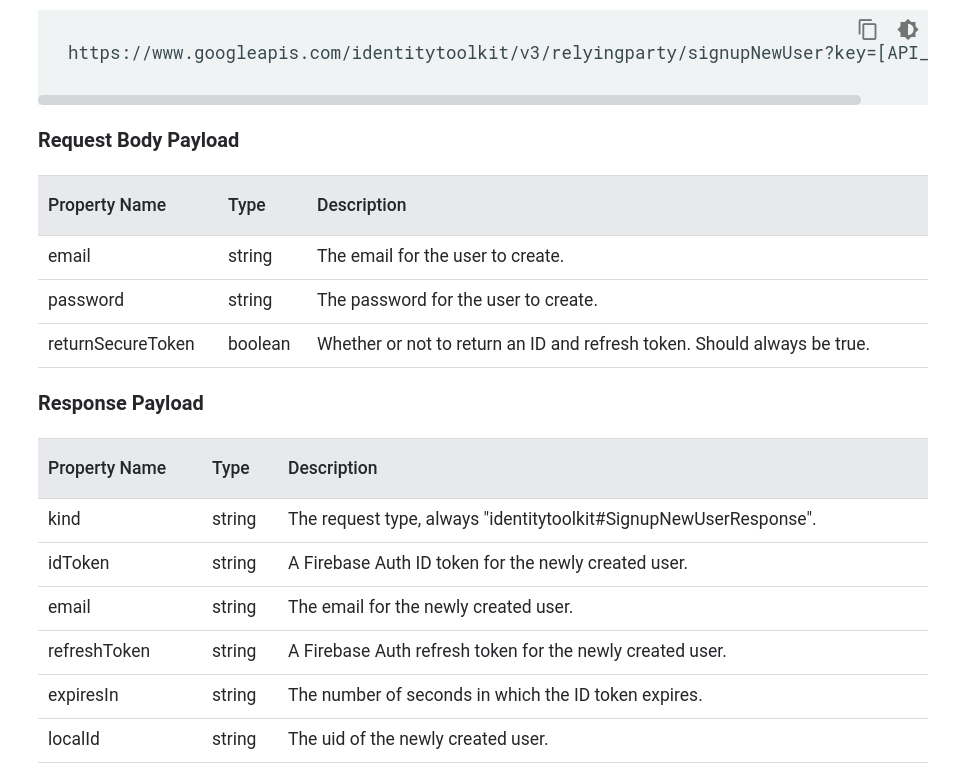The height and width of the screenshot is (783, 956).
Task: Select the Property Name column header
Action: (107, 205)
